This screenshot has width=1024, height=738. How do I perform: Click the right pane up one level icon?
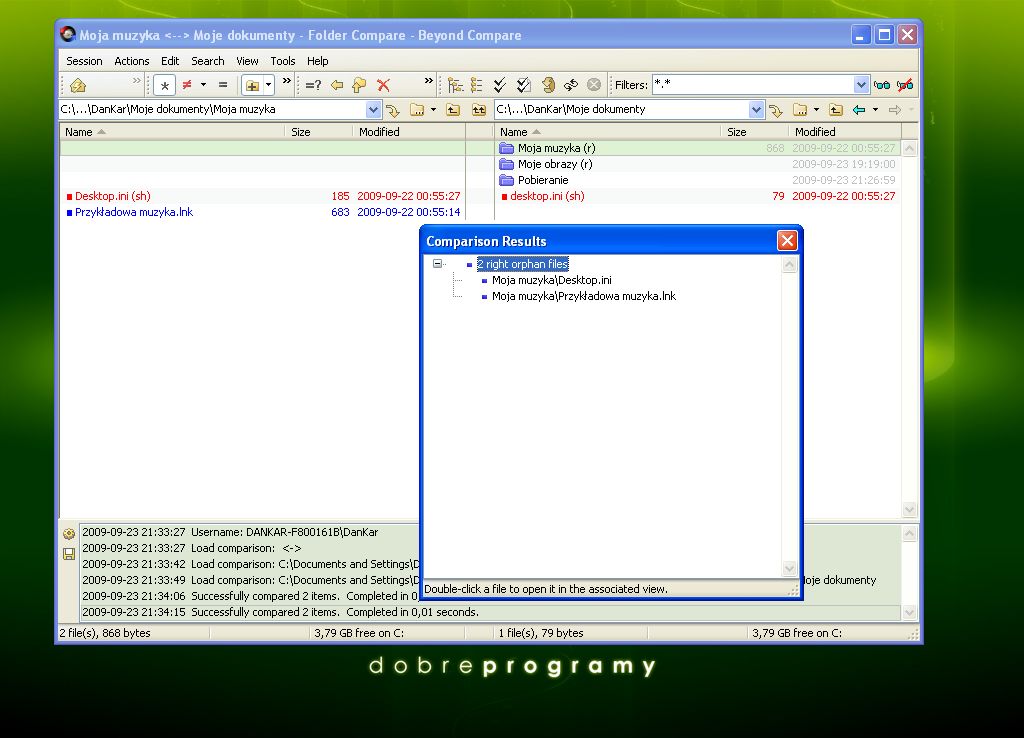(x=836, y=110)
